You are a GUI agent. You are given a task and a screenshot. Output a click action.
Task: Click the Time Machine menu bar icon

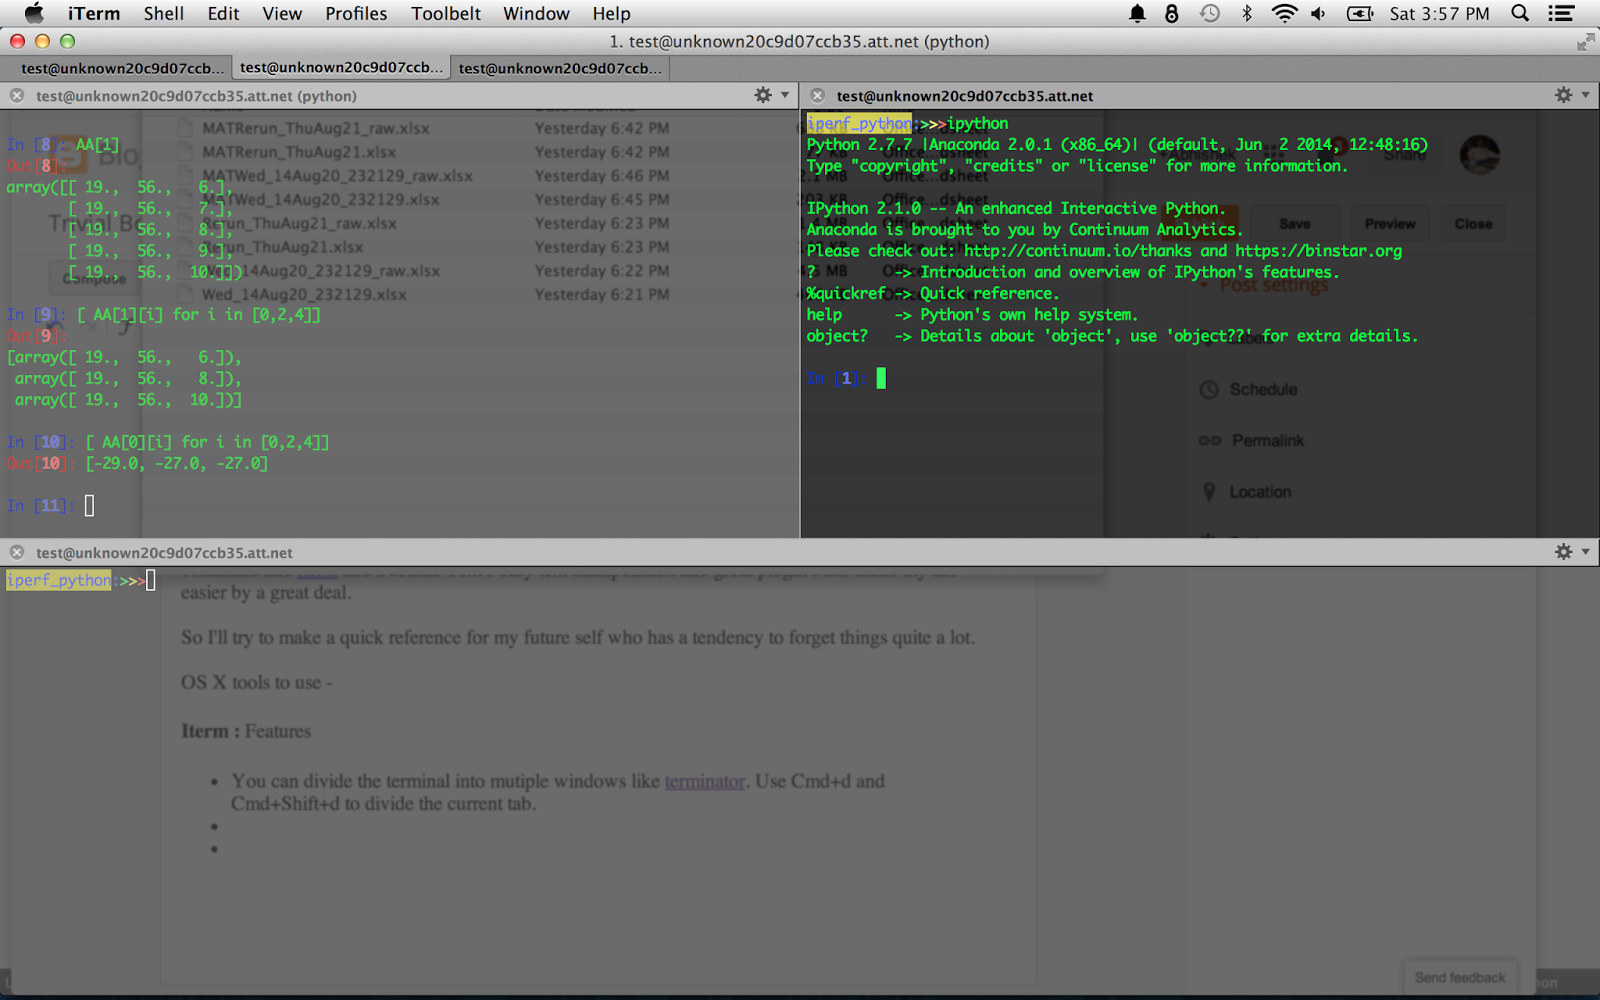pyautogui.click(x=1209, y=13)
